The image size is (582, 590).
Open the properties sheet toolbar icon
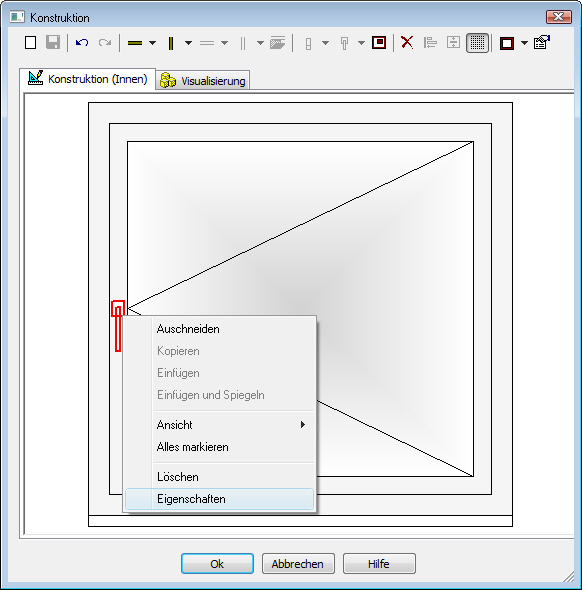(x=542, y=42)
